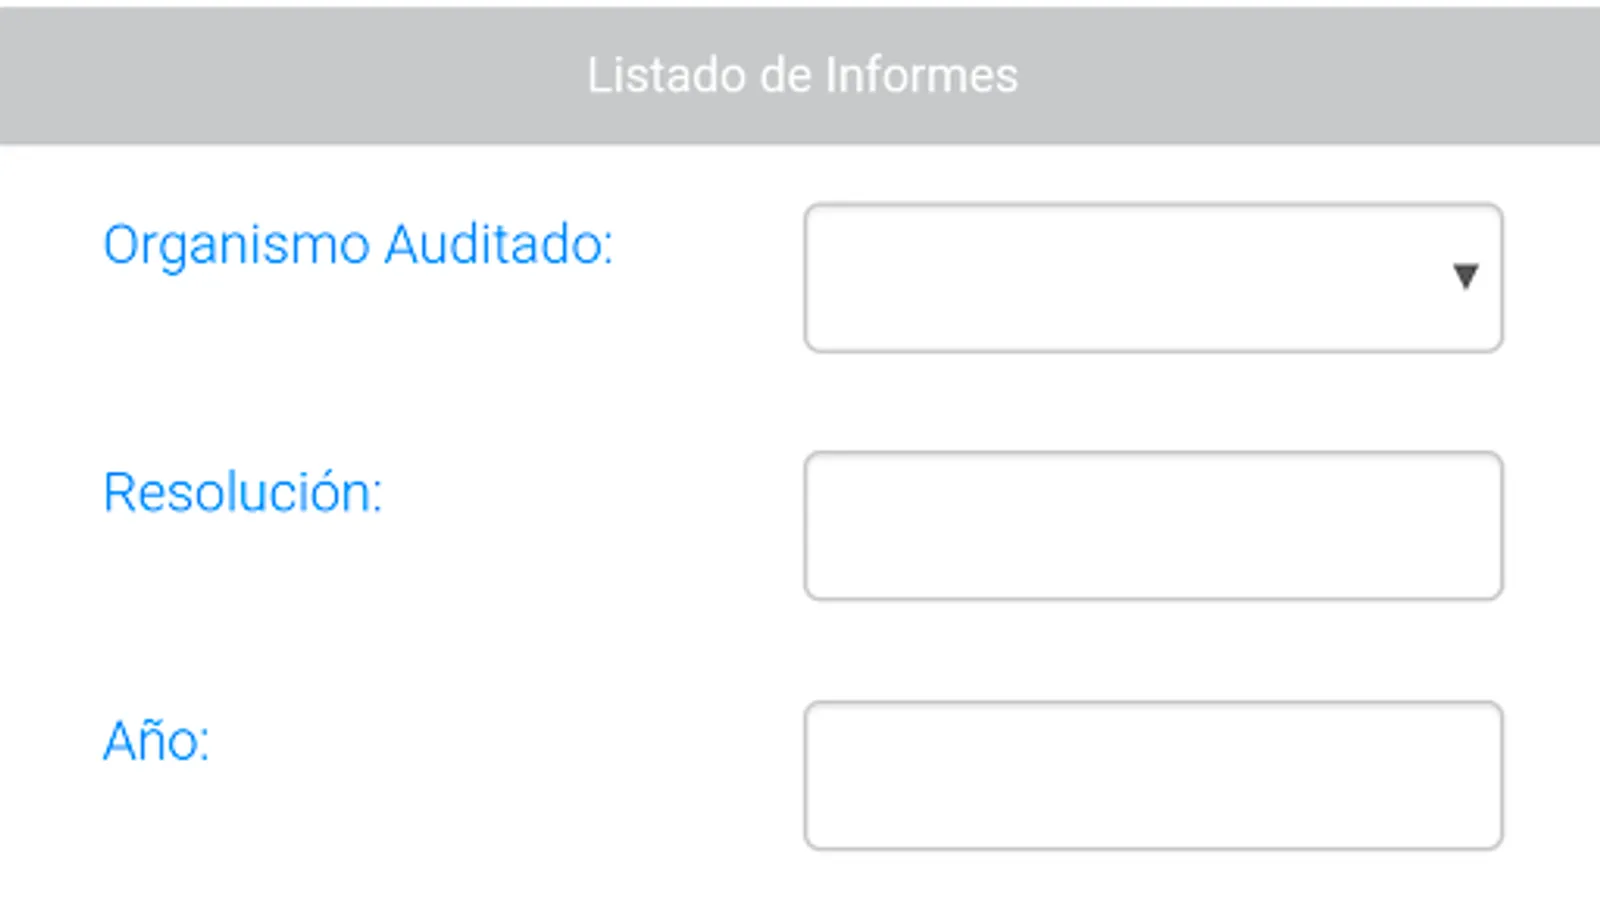Open the Organismo Auditado combo box
Viewport: 1600px width, 900px height.
(1153, 278)
